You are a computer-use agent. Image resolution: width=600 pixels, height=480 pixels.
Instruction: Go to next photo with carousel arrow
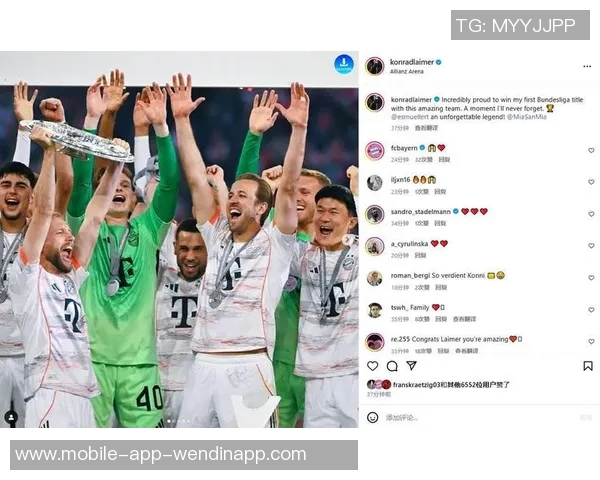tap(348, 240)
